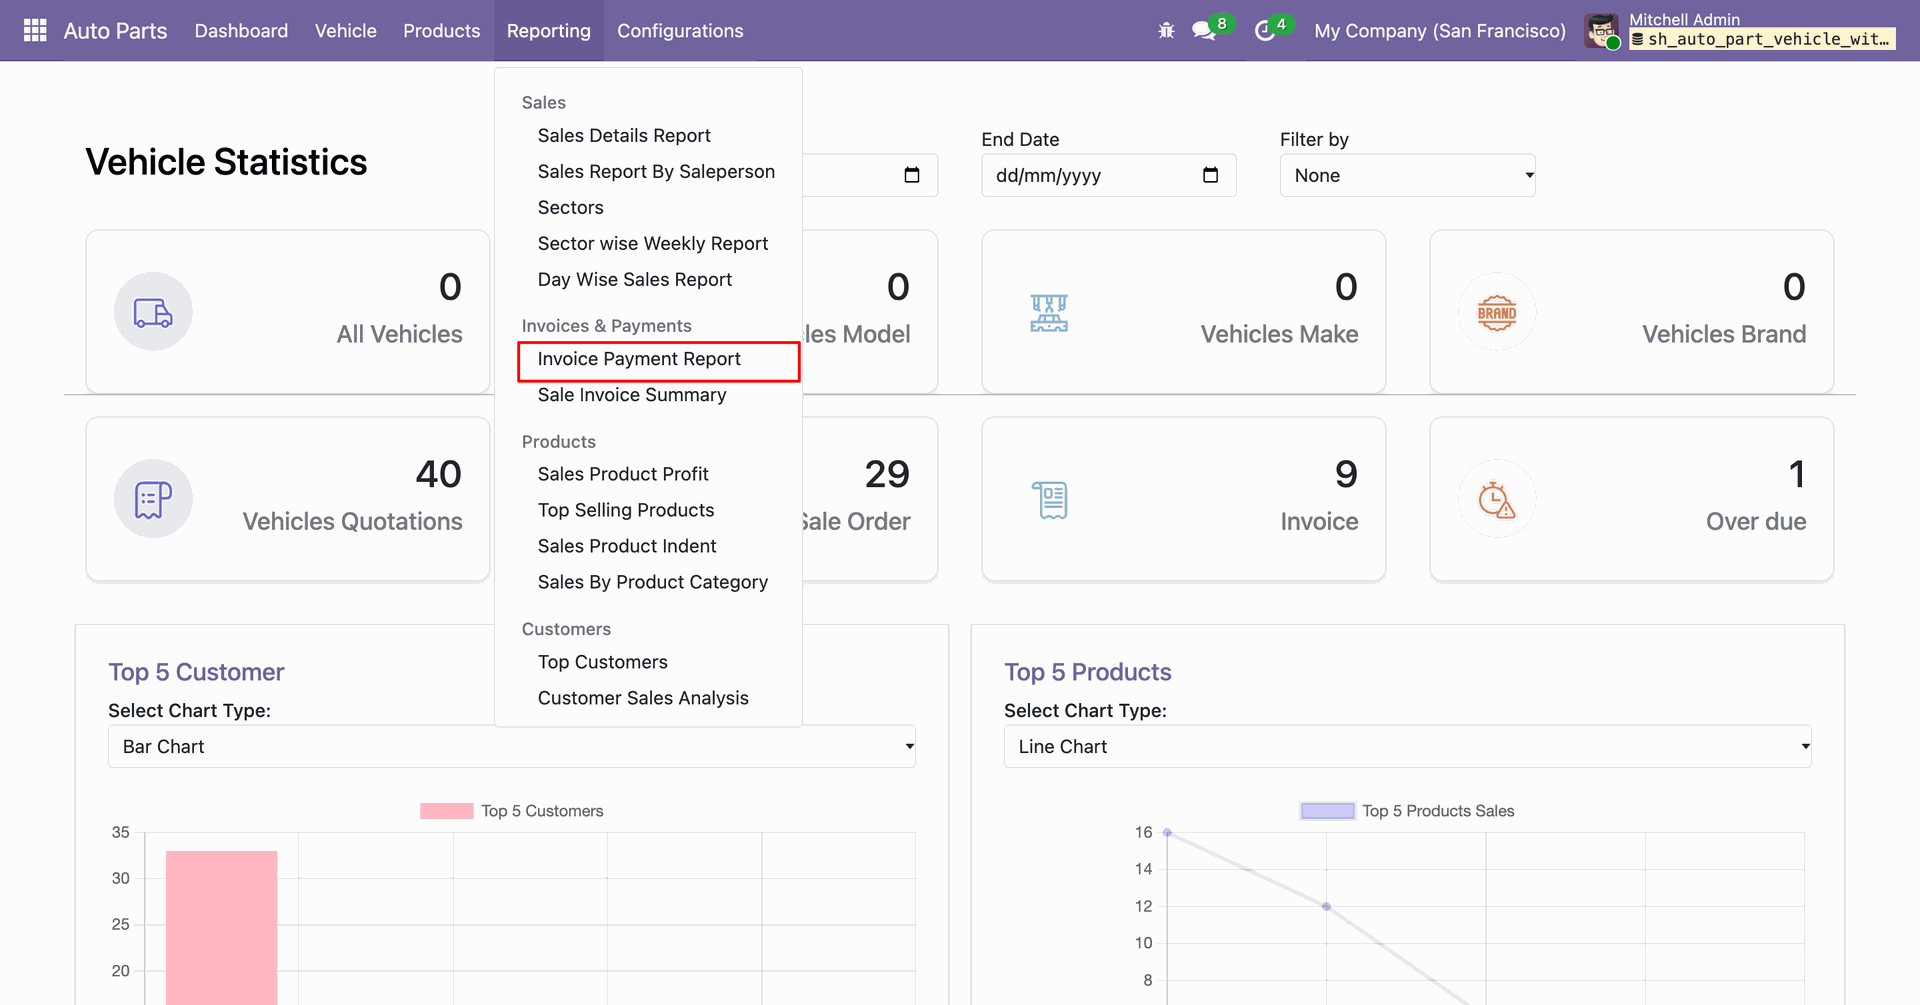The image size is (1920, 1005).
Task: Click the Vehicles Quotations icon
Action: point(153,499)
